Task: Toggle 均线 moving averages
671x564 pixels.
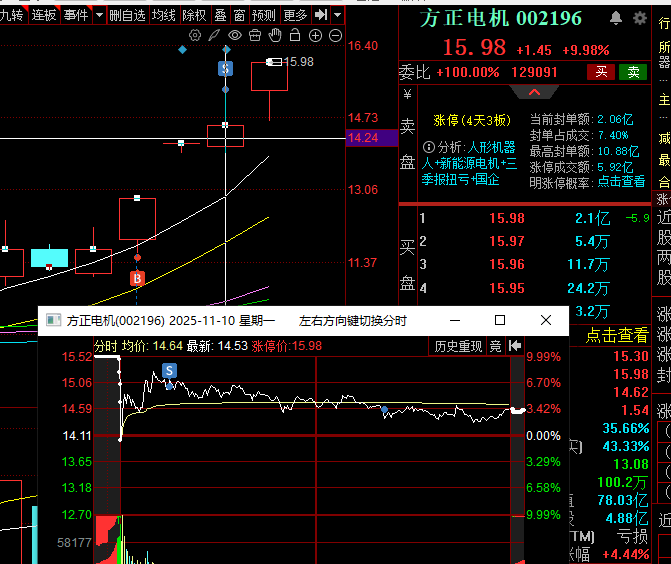Action: [164, 16]
